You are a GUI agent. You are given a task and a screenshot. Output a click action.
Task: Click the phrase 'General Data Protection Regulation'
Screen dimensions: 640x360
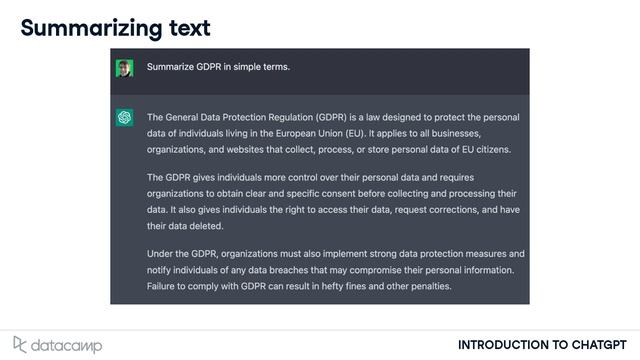[239, 118]
